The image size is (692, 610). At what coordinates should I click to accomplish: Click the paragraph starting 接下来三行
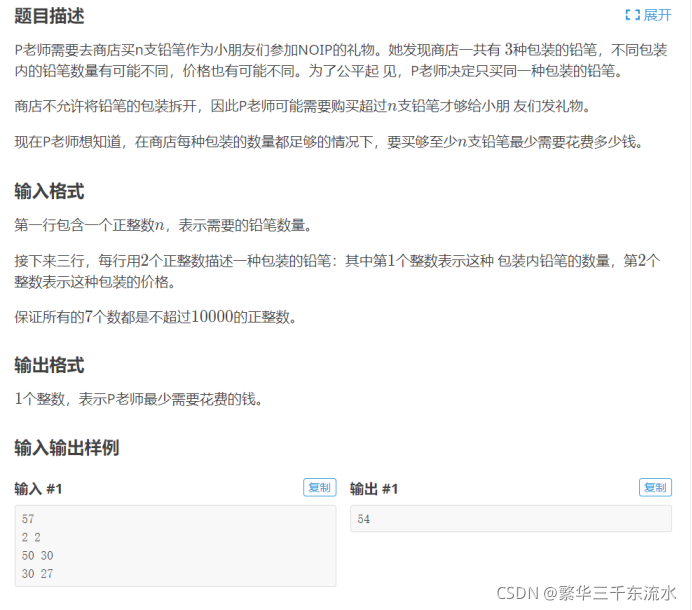tap(338, 271)
